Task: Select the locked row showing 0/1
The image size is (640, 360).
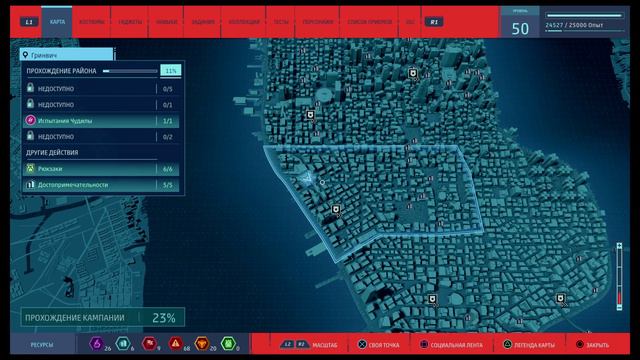Action: click(x=101, y=104)
